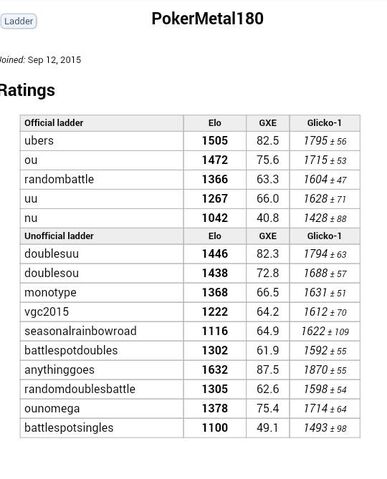Click the Ladder button

click(x=18, y=21)
